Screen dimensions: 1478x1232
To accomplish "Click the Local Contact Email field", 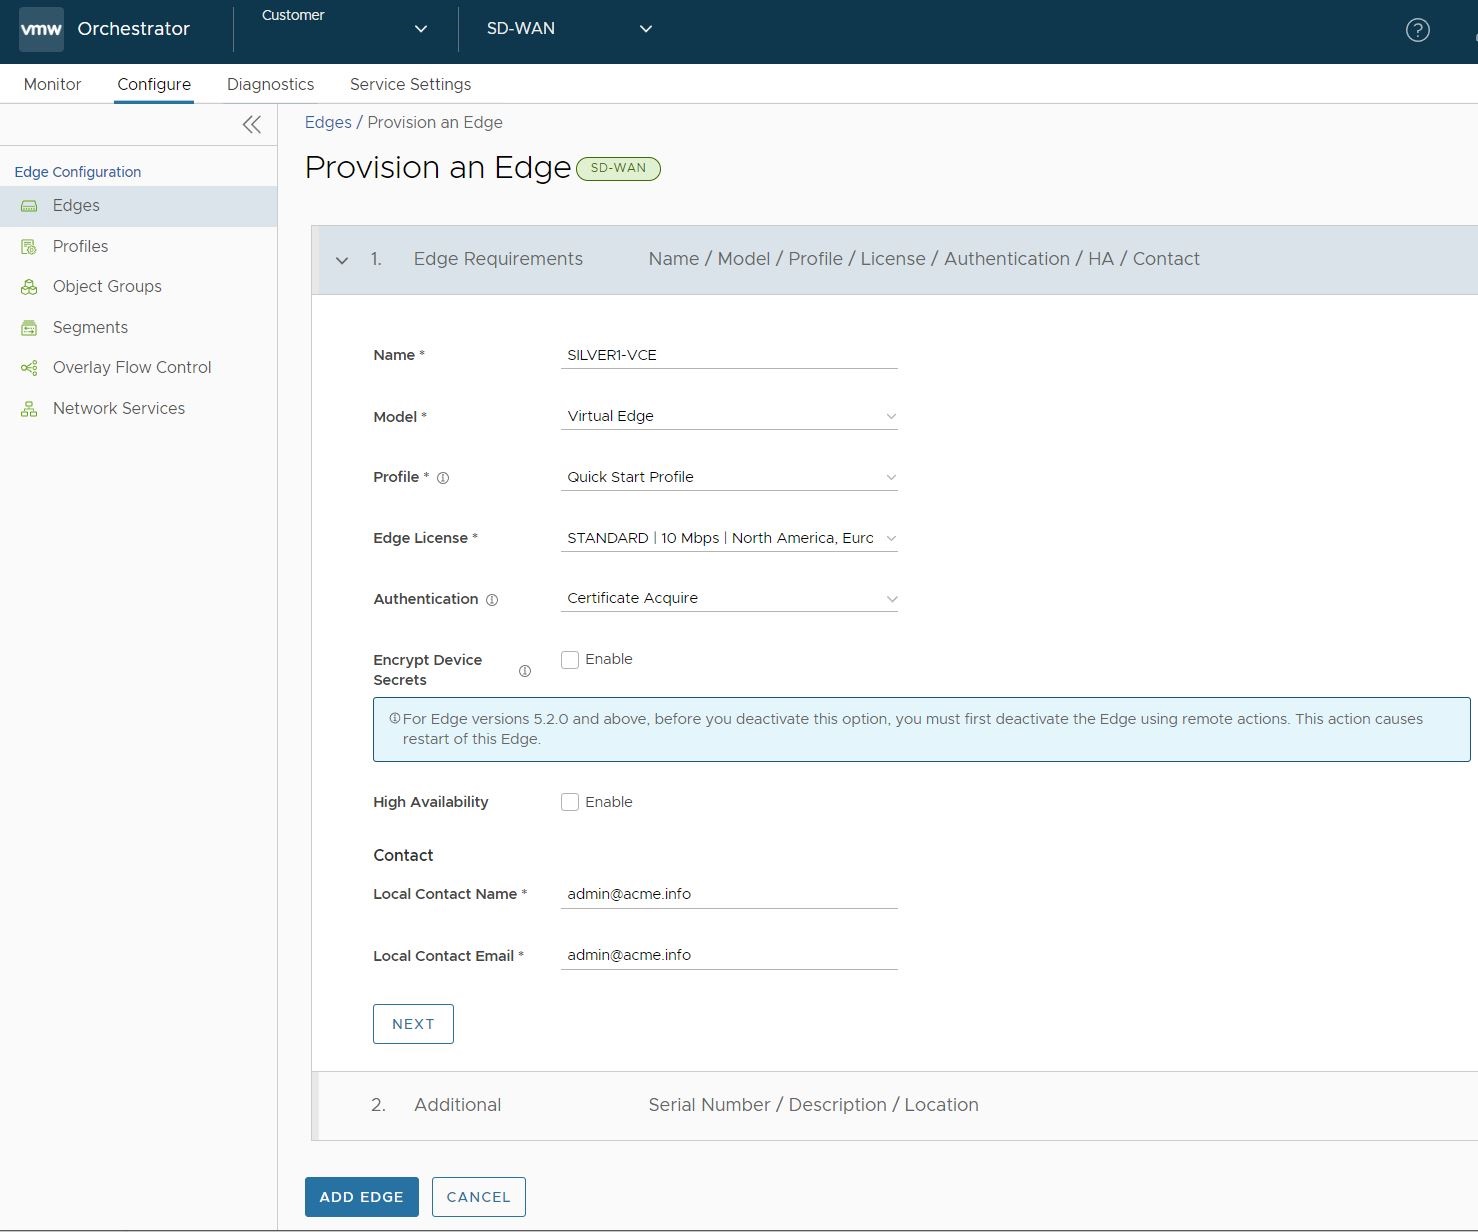I will click(729, 955).
